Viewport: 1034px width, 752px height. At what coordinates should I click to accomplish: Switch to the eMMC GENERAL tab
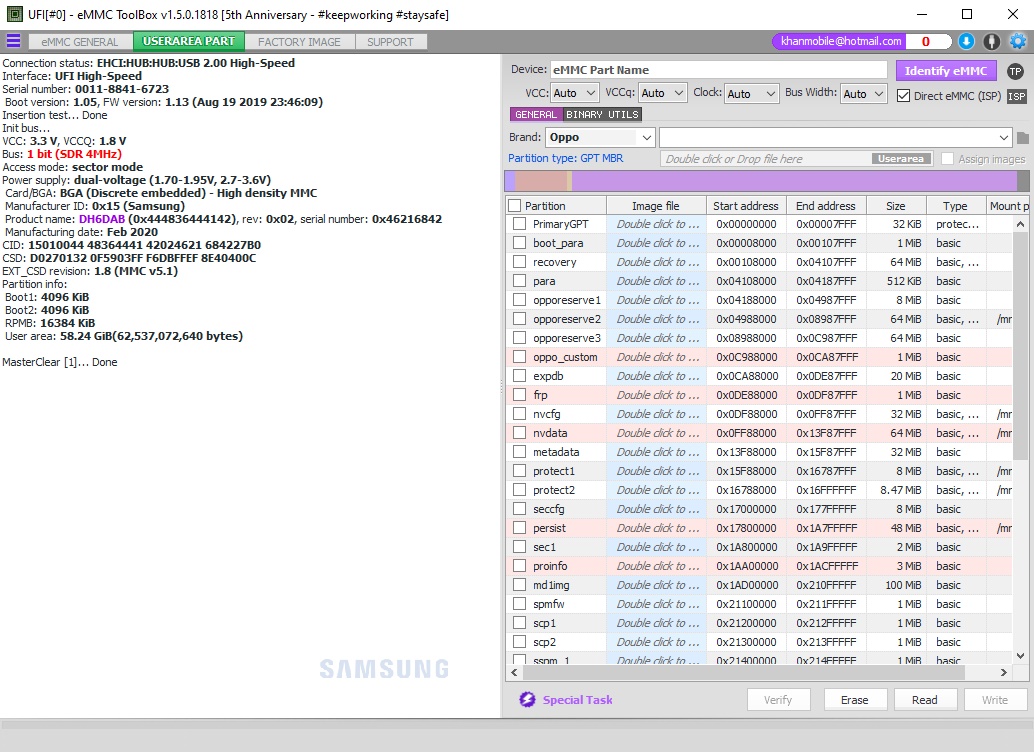80,42
